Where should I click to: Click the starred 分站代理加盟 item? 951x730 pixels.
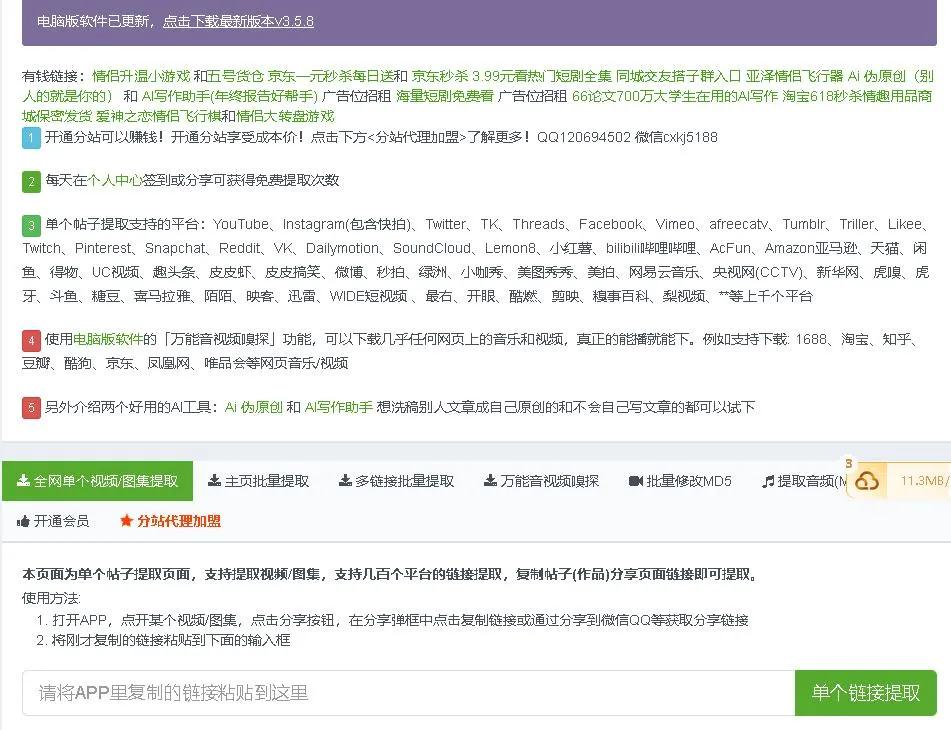[x=170, y=521]
